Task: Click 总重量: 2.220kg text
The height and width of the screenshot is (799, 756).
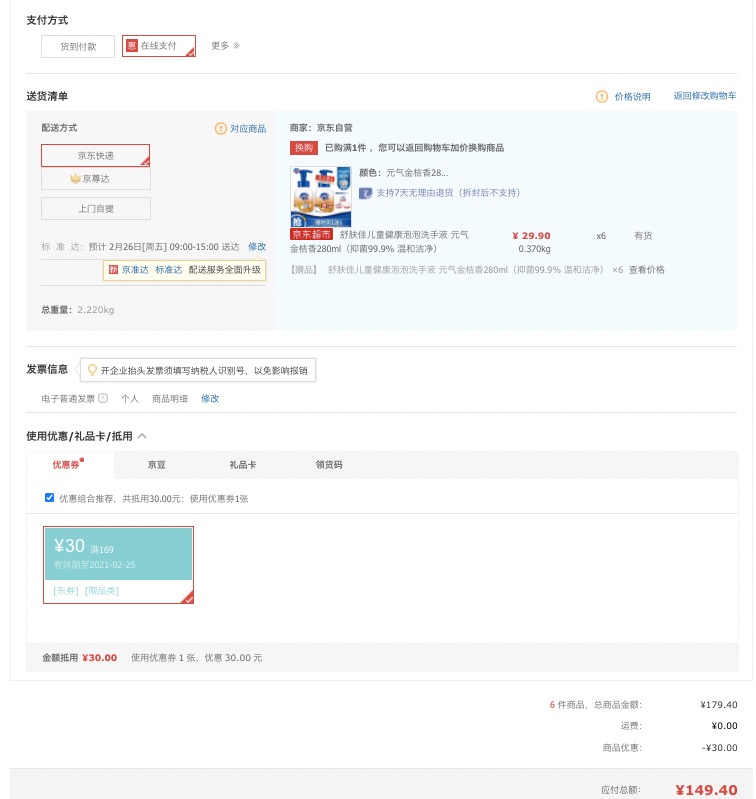Action: click(x=77, y=309)
